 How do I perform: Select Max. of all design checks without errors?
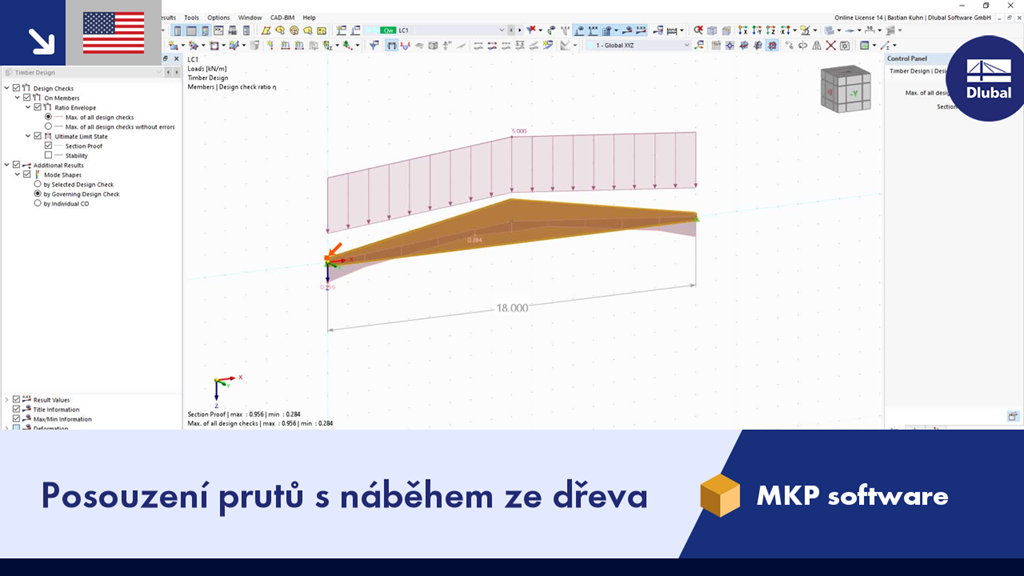[x=48, y=127]
